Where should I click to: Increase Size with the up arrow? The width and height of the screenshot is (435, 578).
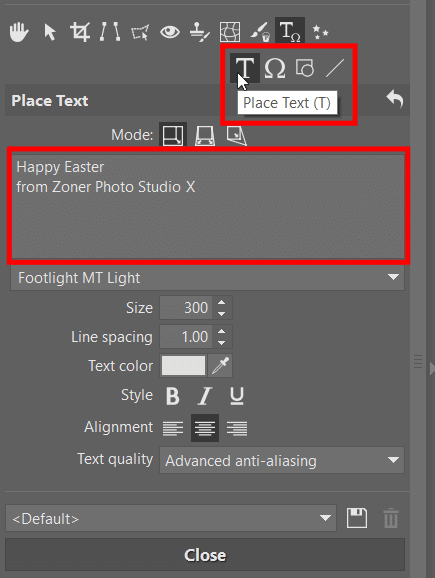pyautogui.click(x=222, y=302)
